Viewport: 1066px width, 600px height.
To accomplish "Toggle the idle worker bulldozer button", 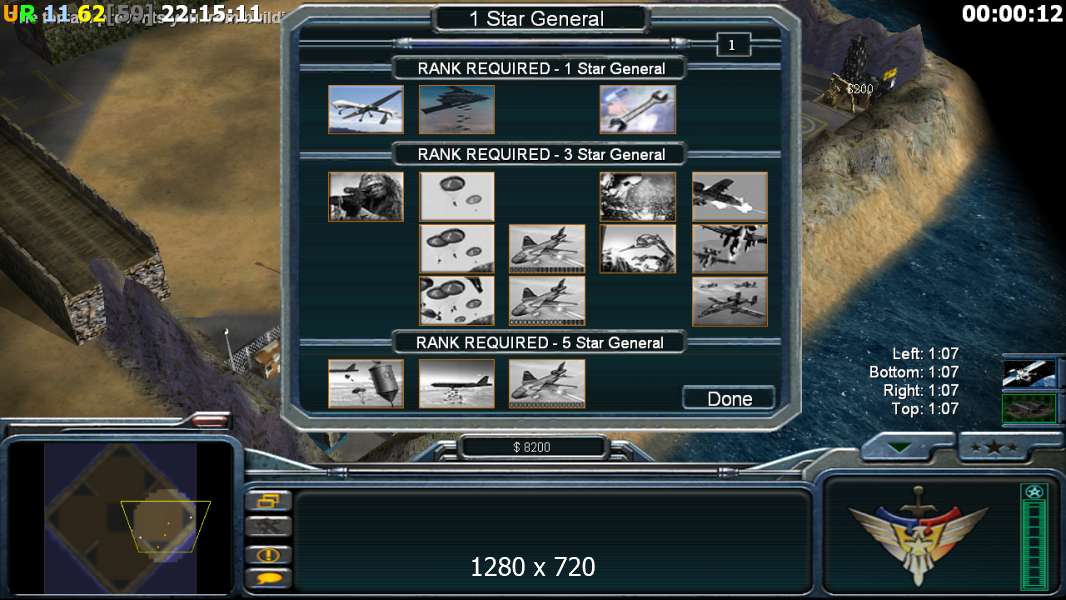I will [269, 527].
